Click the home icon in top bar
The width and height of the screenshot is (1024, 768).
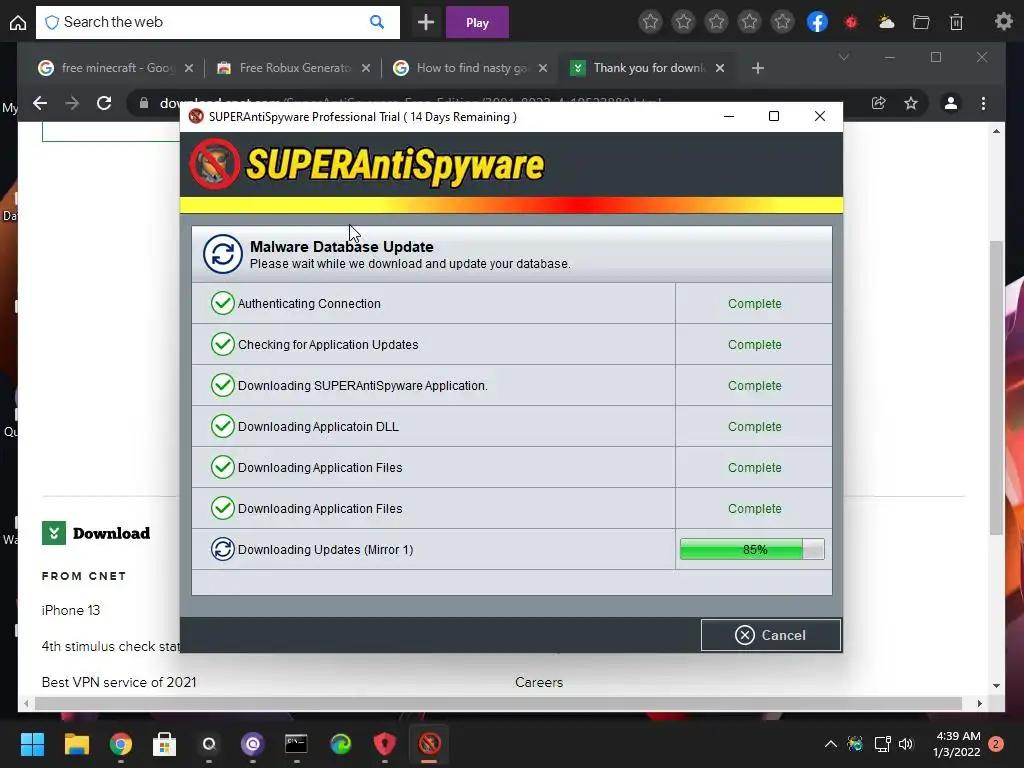18,23
